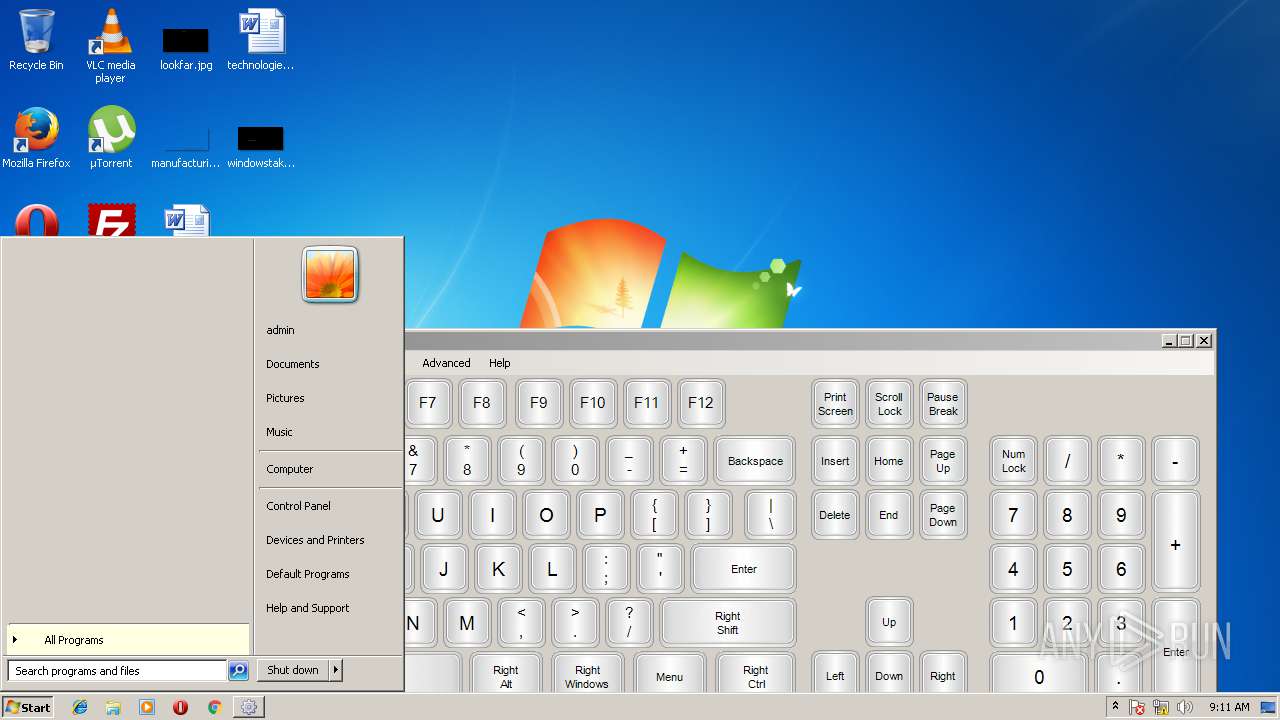Open Computer from the Start menu
Image resolution: width=1280 pixels, height=720 pixels.
(330, 469)
